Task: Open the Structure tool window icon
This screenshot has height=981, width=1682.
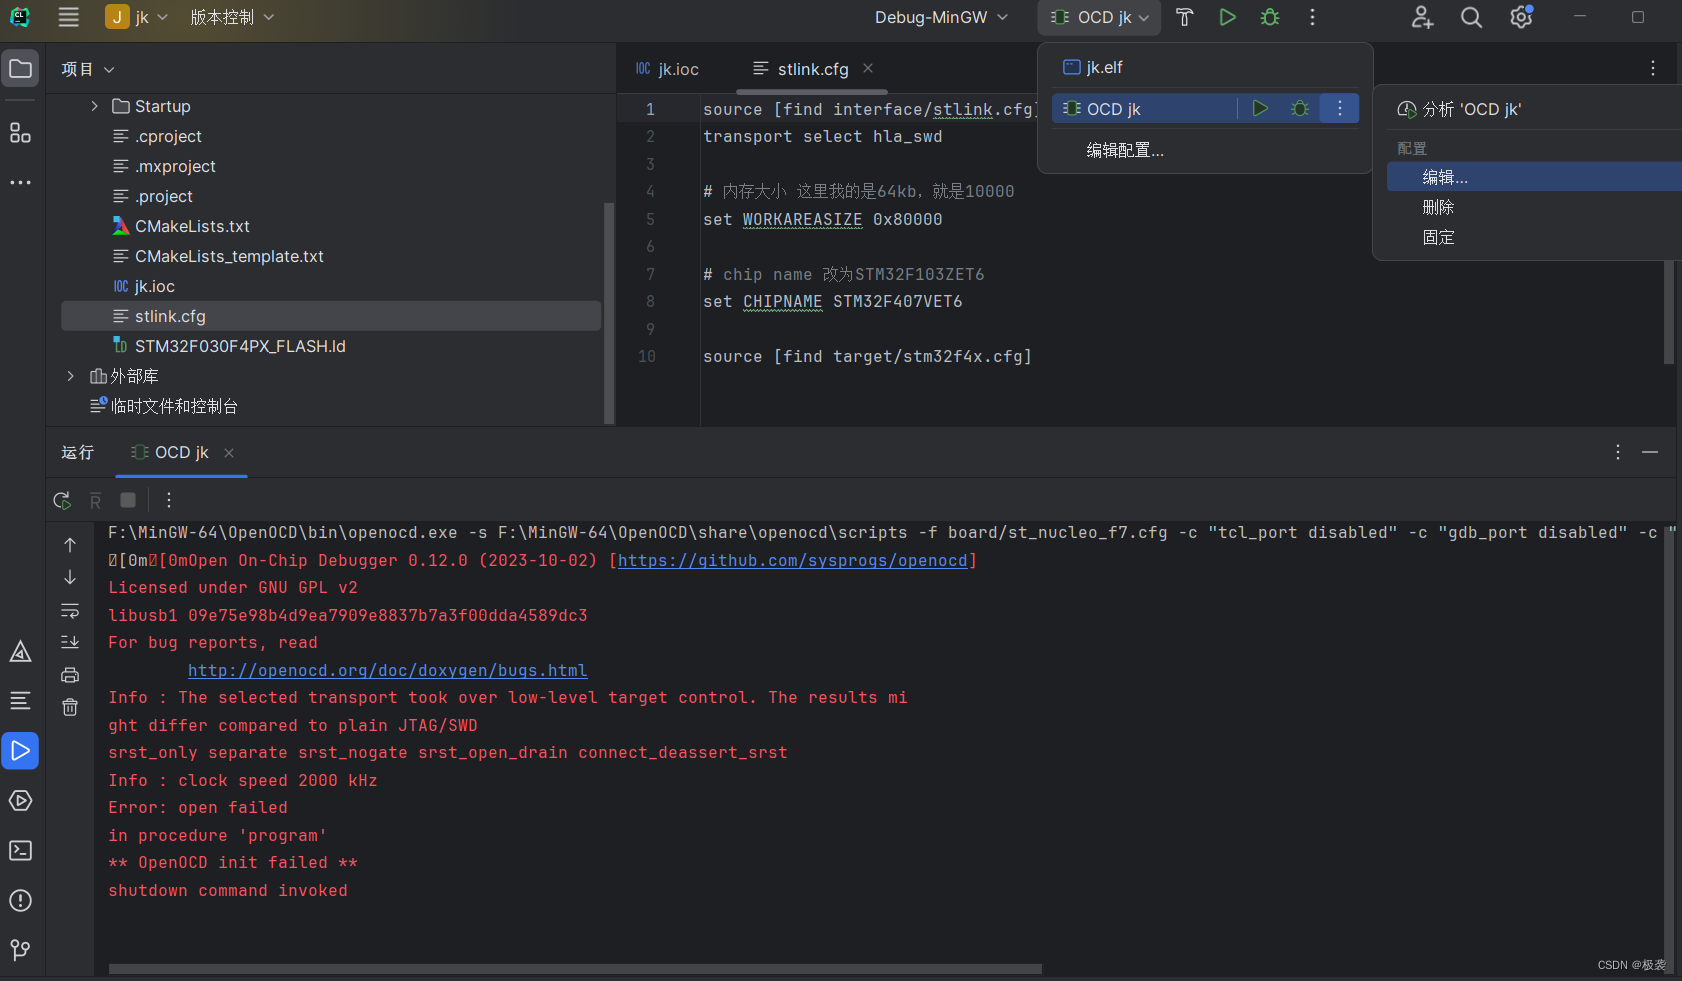Action: 20,132
